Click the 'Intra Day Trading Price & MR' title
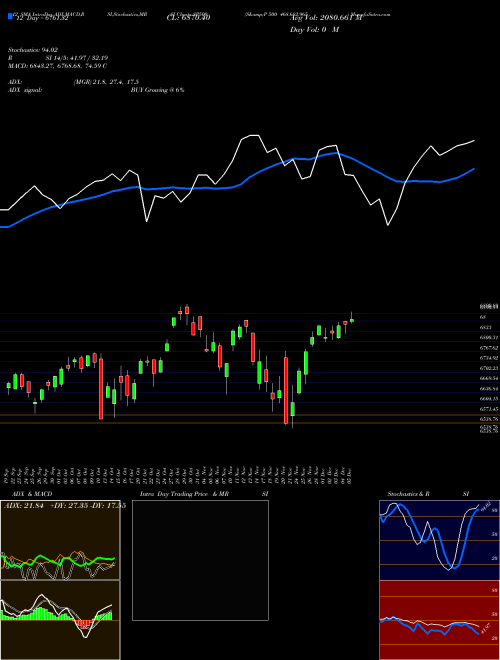This screenshot has height=660, width=500. tap(184, 494)
